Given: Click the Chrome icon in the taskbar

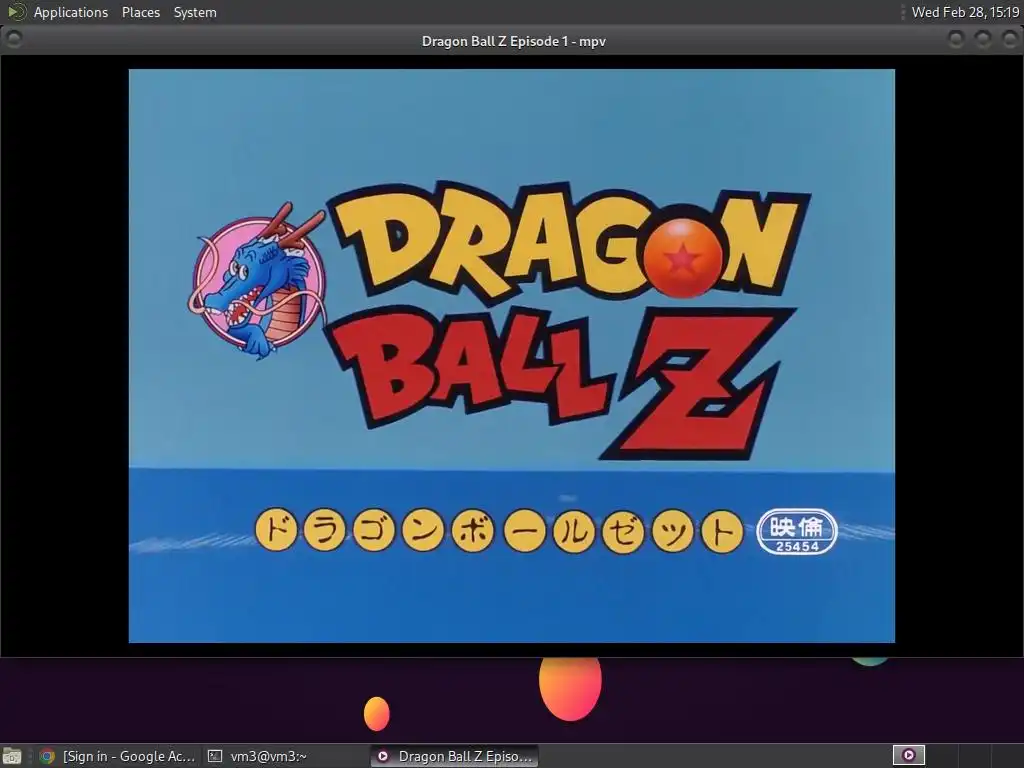Looking at the screenshot, I should coord(47,756).
